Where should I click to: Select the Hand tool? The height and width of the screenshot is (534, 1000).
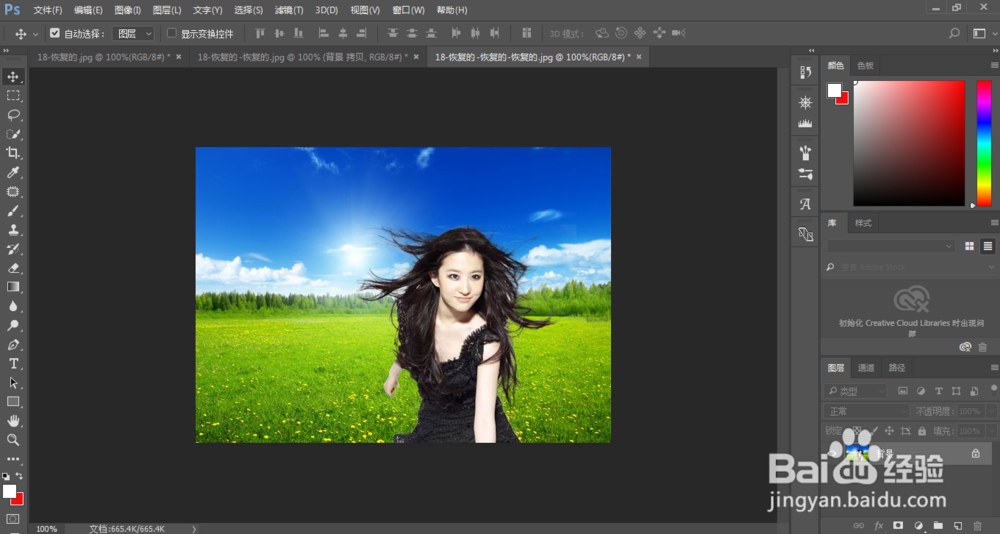pos(13,421)
